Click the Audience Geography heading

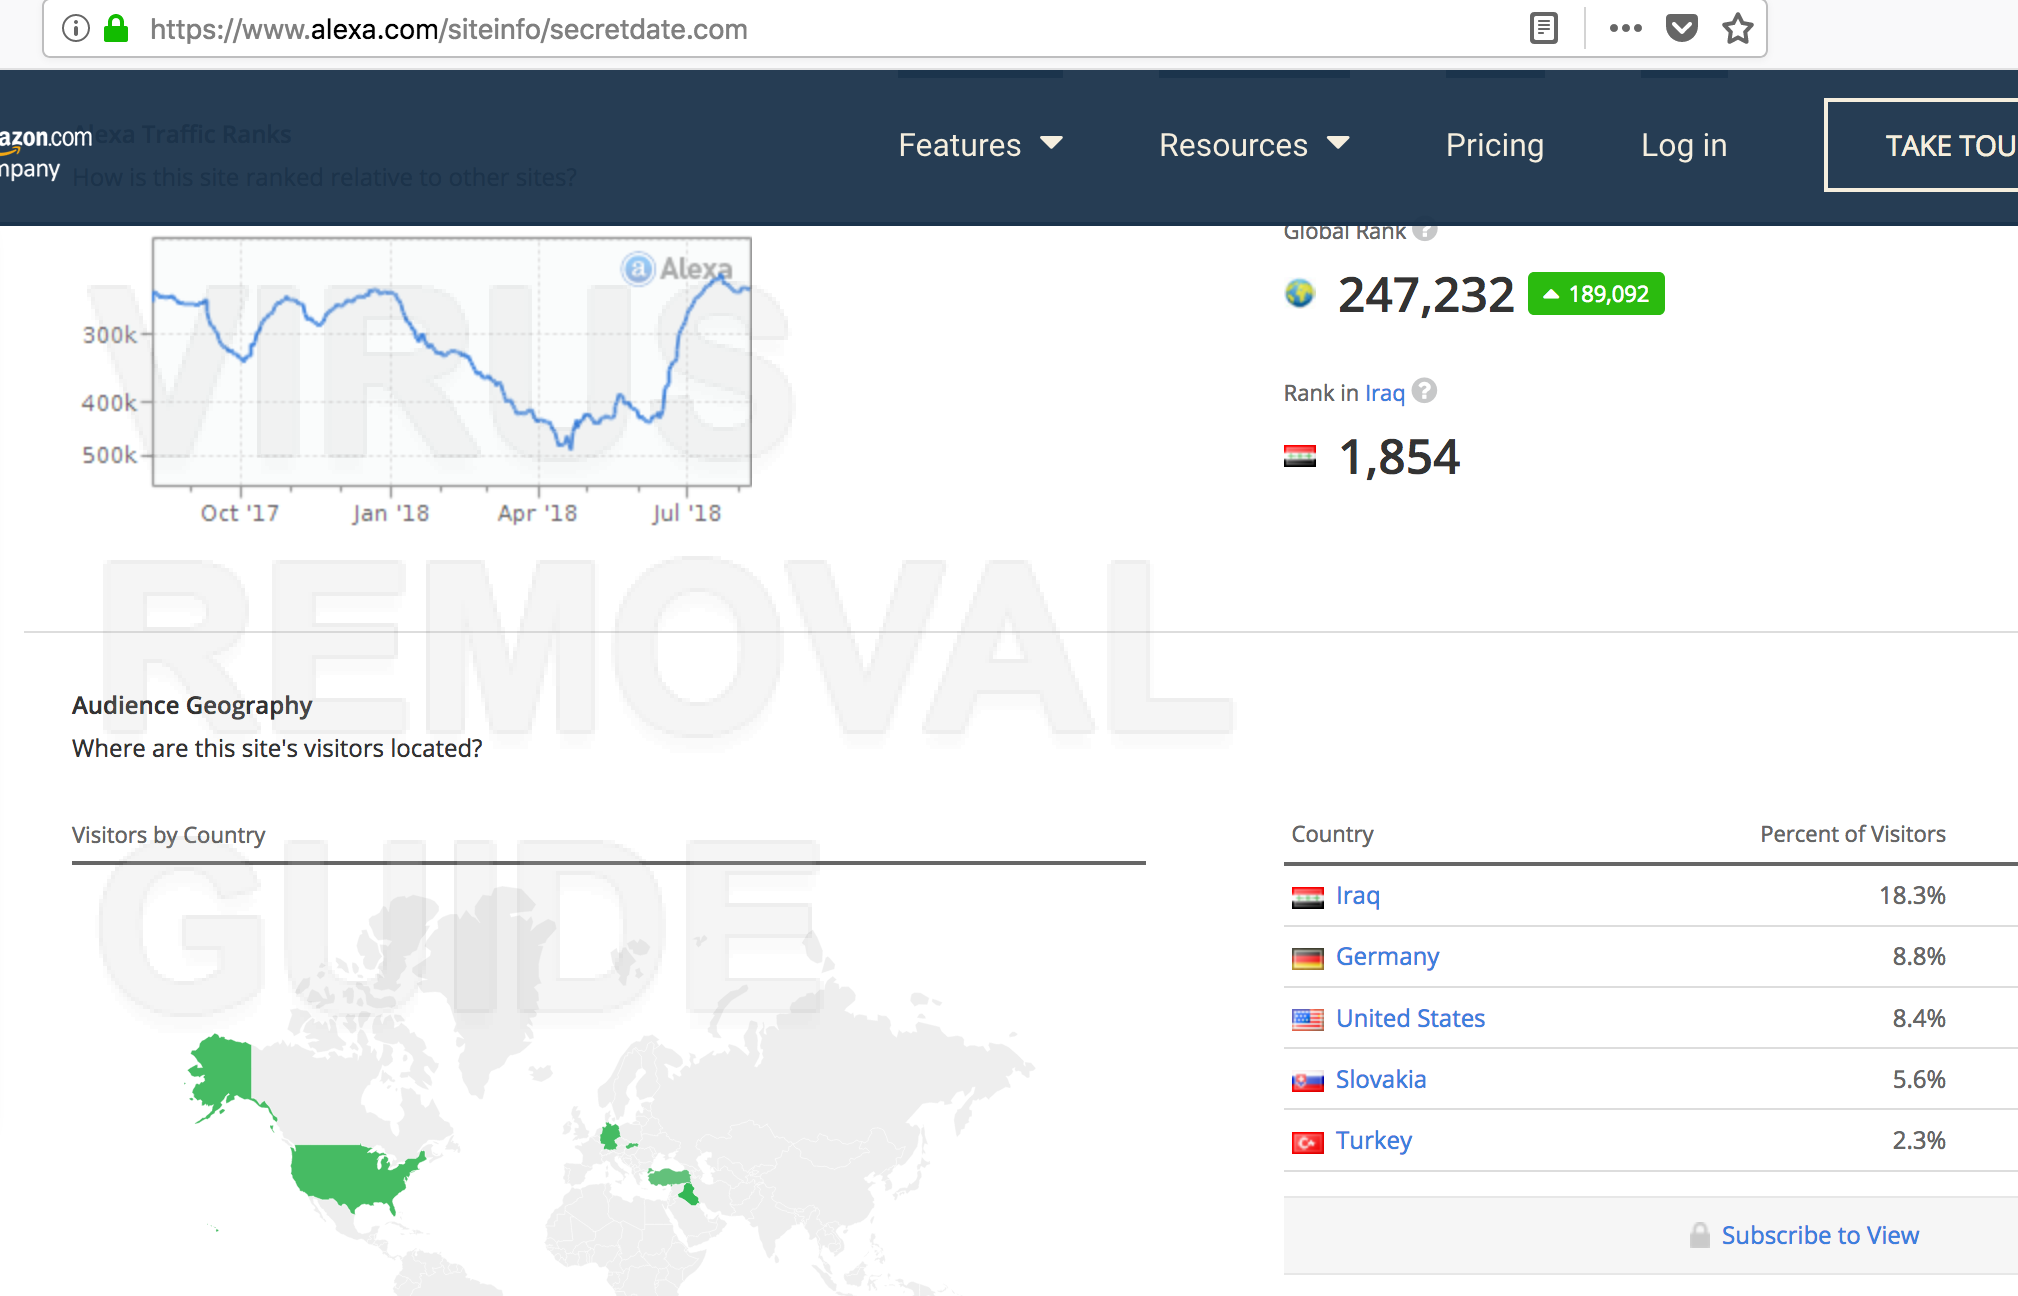192,705
